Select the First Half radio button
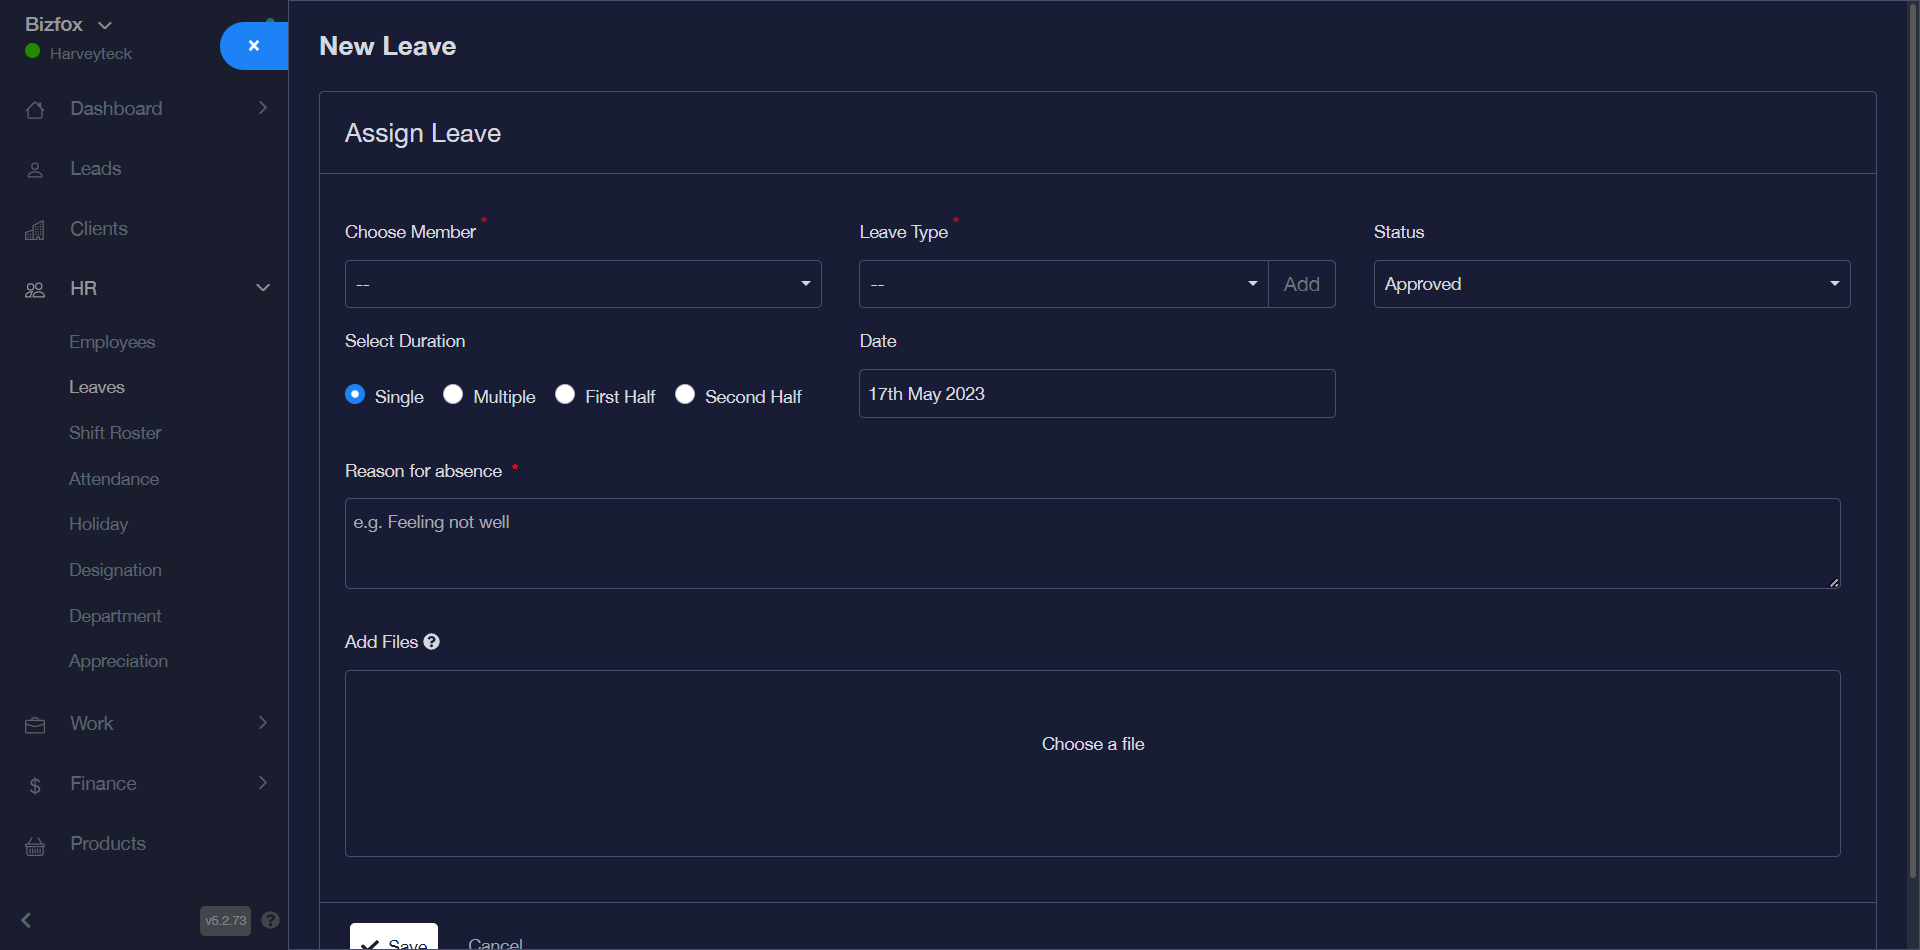Image resolution: width=1920 pixels, height=950 pixels. click(565, 395)
